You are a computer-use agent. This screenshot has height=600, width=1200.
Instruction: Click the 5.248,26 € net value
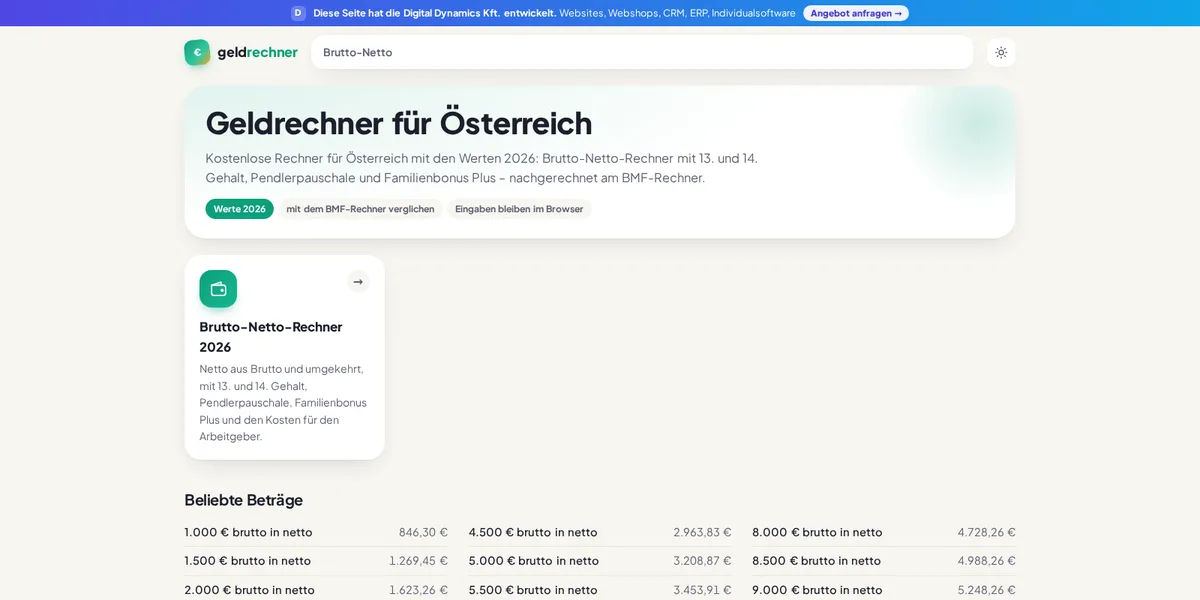click(986, 590)
